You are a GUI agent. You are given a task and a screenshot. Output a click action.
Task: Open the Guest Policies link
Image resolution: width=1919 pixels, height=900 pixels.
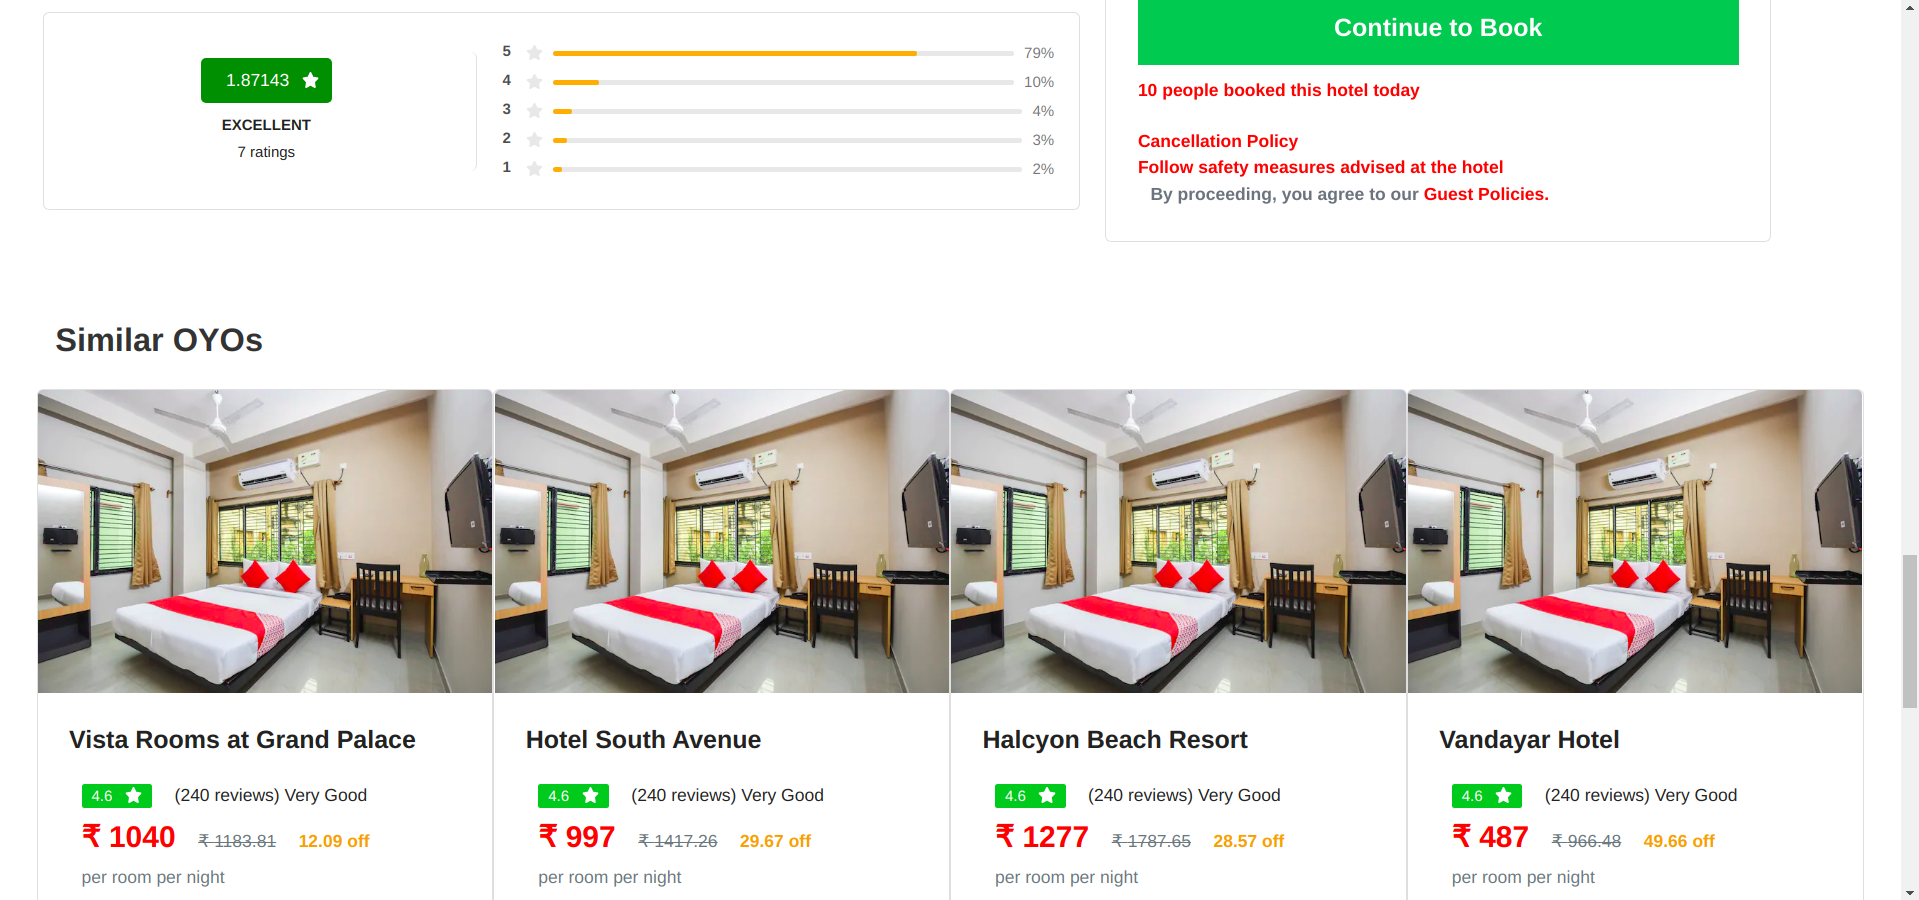coord(1484,193)
